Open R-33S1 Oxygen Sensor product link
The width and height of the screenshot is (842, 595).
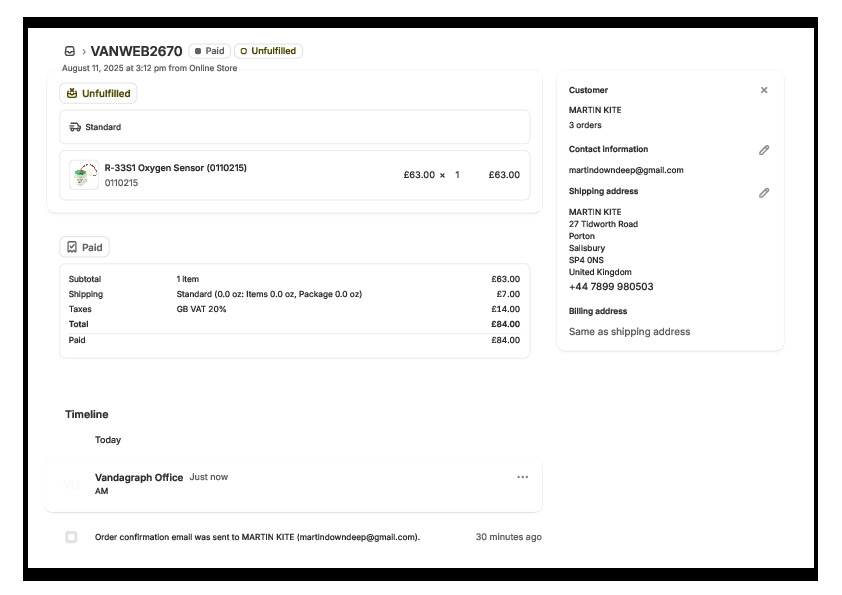click(175, 168)
